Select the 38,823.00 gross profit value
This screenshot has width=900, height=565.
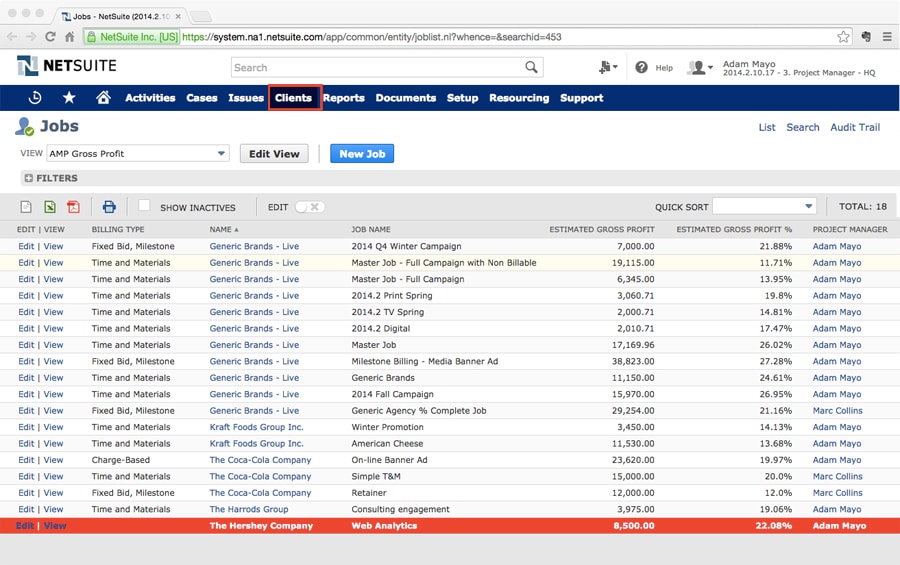[x=633, y=361]
